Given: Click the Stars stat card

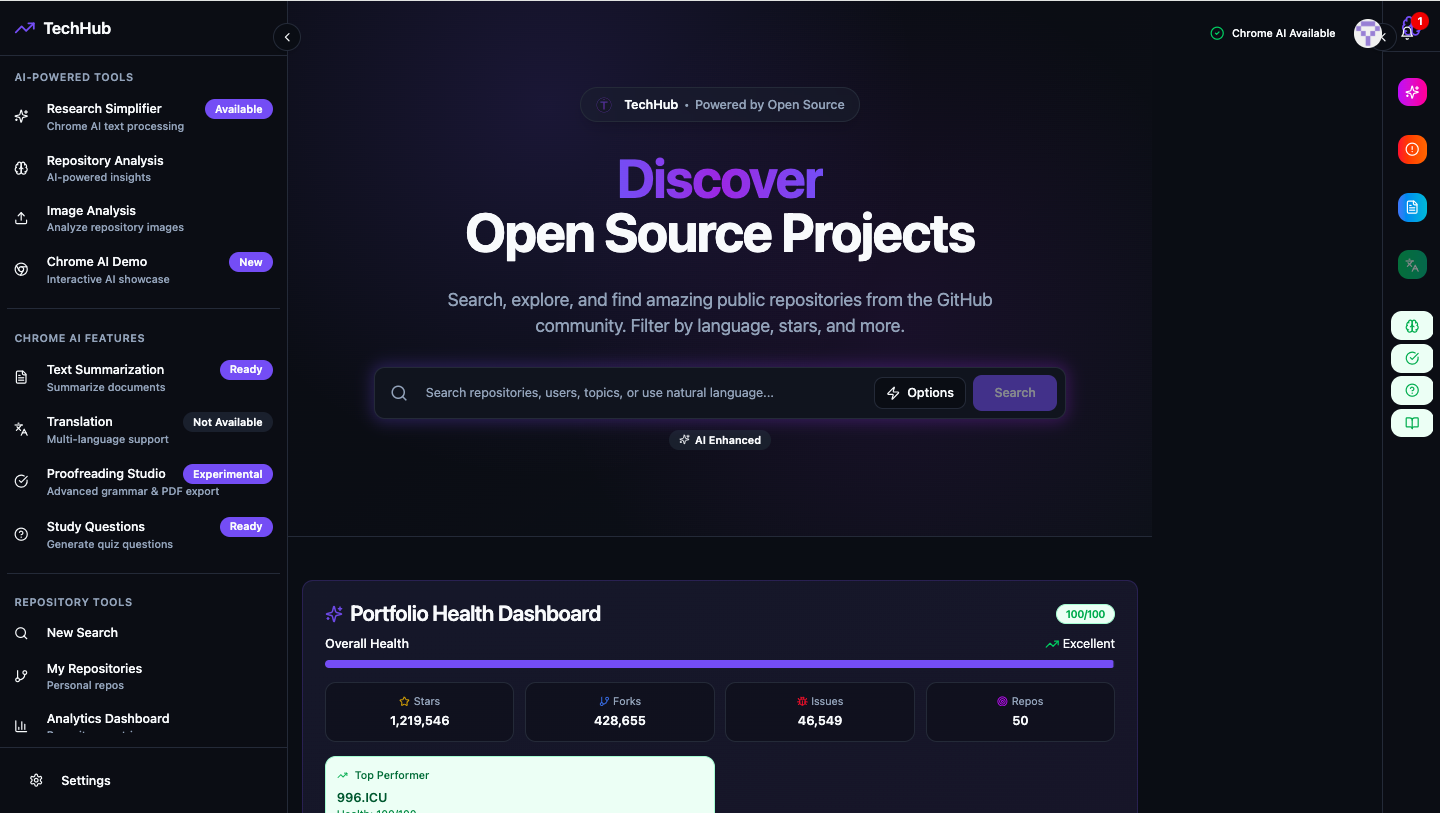Looking at the screenshot, I should point(420,712).
